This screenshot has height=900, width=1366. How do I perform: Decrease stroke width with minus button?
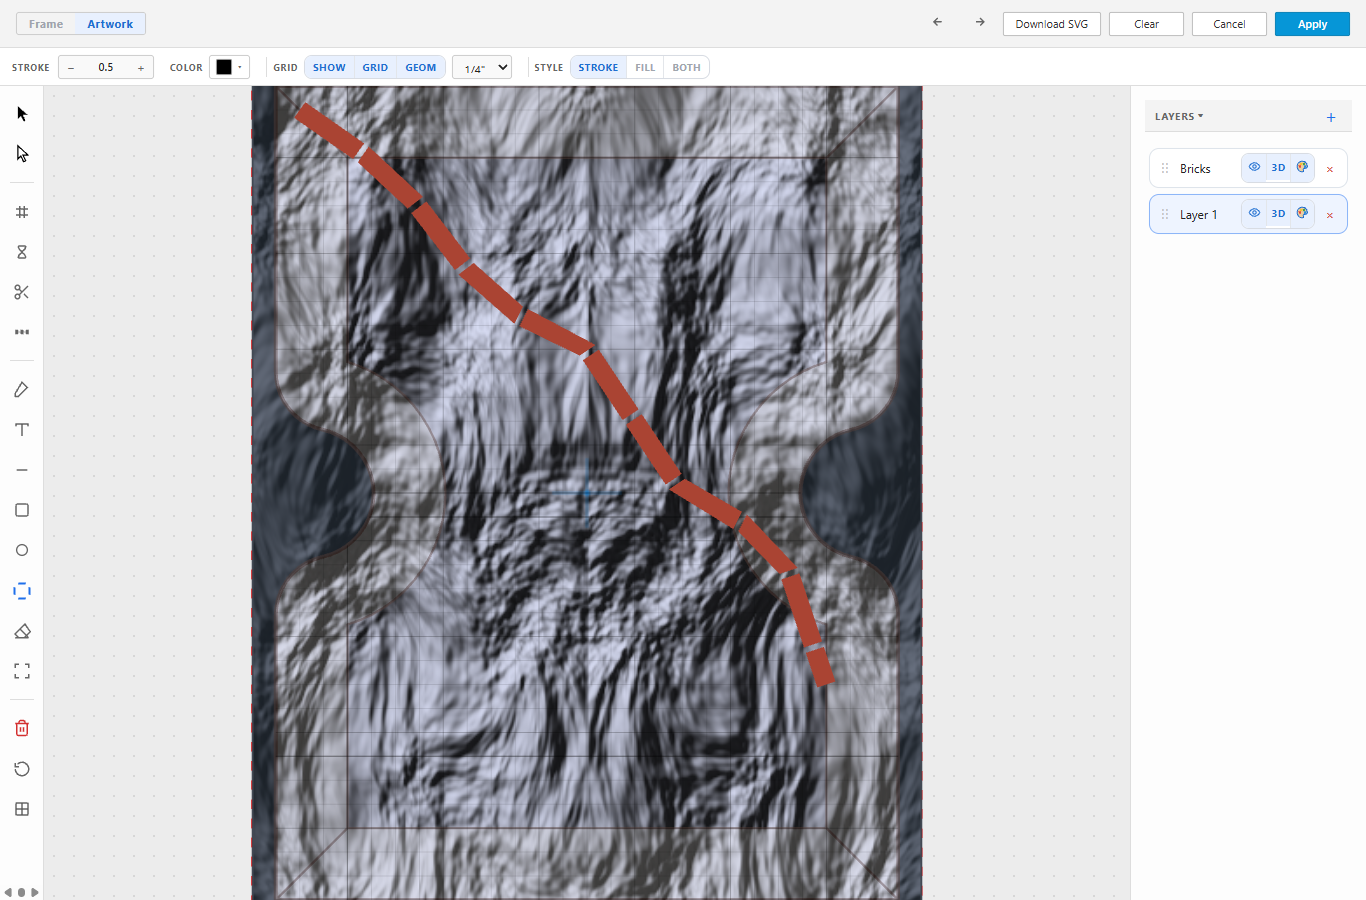click(71, 67)
